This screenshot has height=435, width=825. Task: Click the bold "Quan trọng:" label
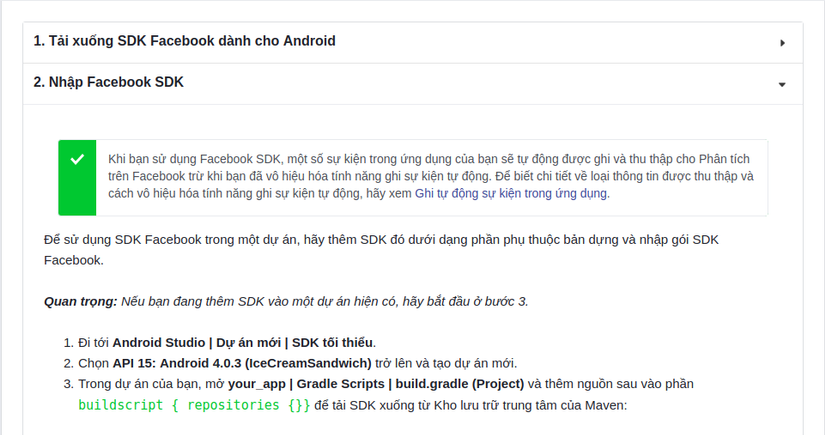click(81, 301)
